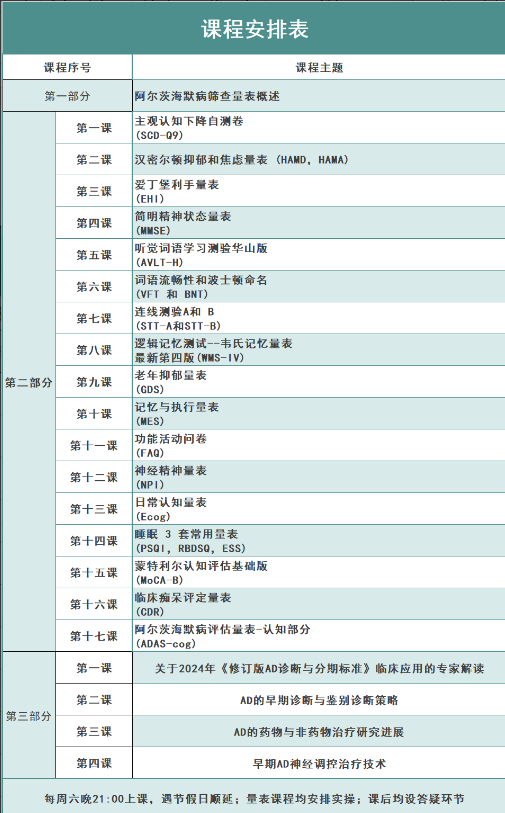Select the 第三部分 merged cell
The image size is (505, 813).
[29, 716]
